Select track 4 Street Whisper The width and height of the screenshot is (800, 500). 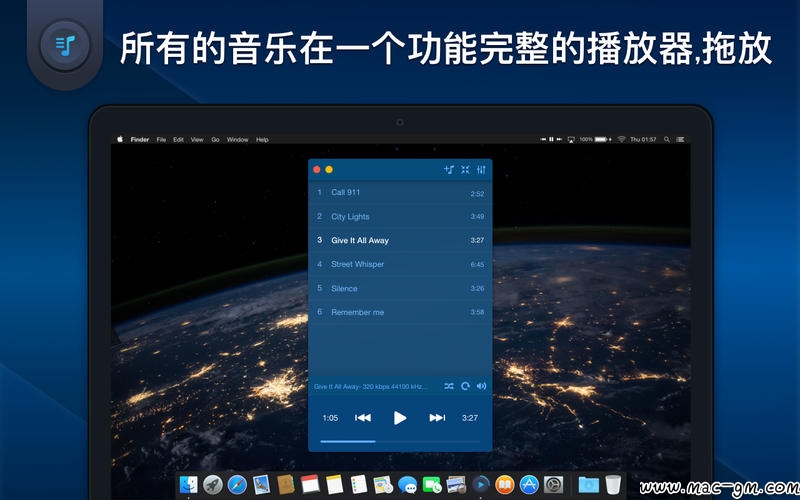point(400,264)
